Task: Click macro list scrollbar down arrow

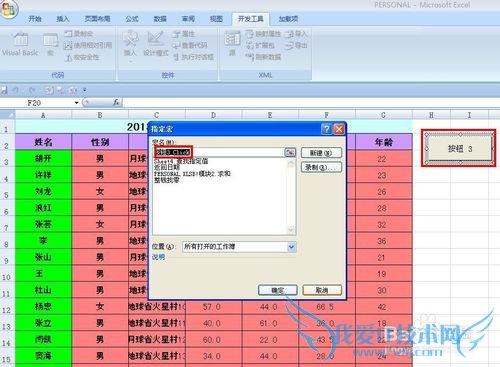Action: [x=291, y=230]
